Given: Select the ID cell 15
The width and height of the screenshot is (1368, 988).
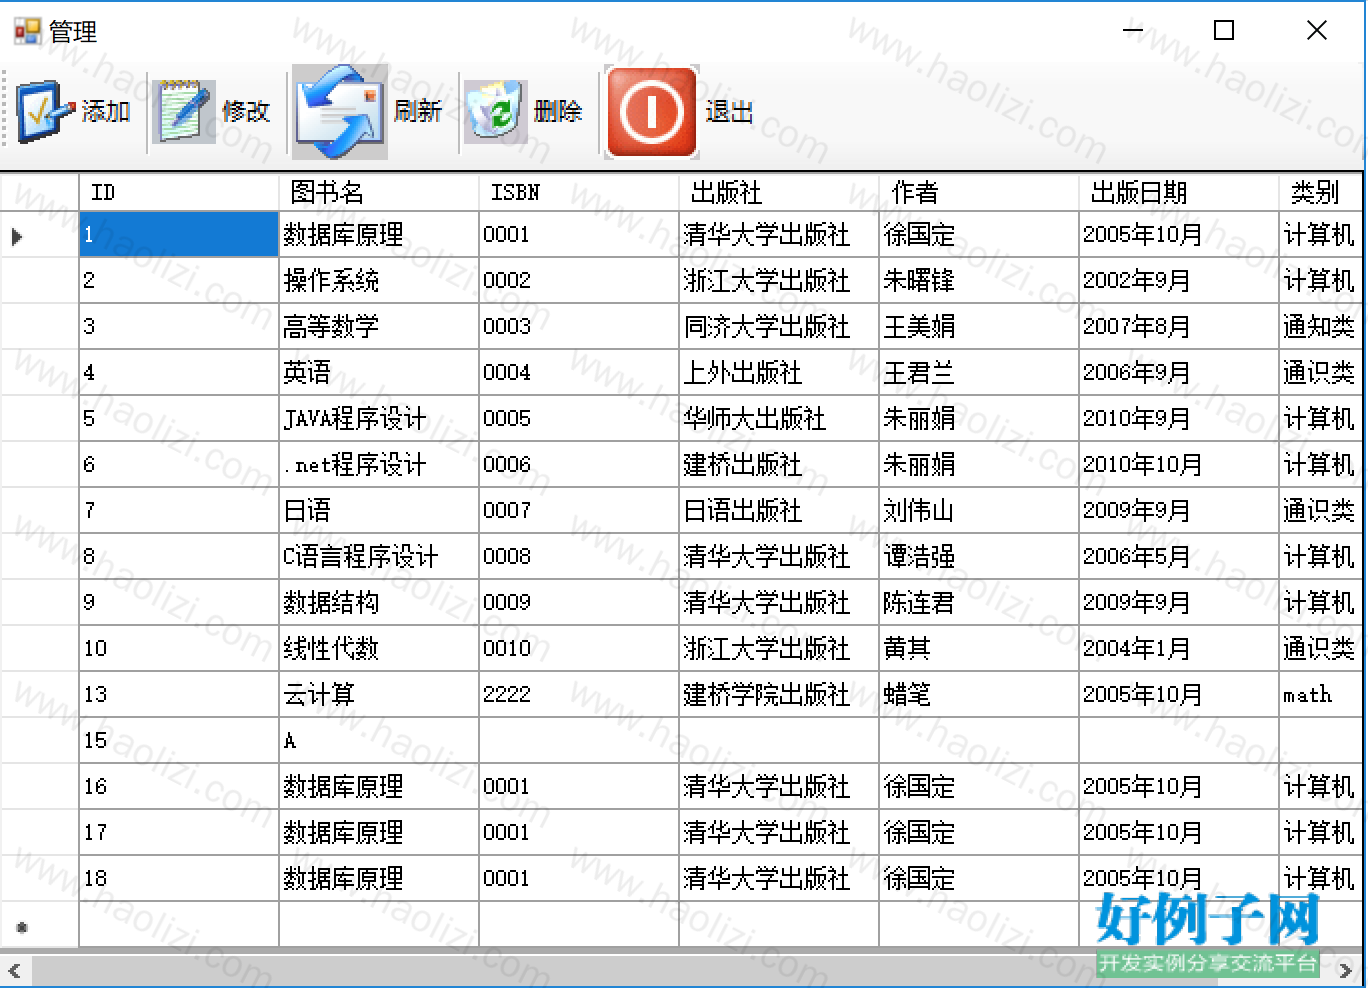Looking at the screenshot, I should point(179,741).
